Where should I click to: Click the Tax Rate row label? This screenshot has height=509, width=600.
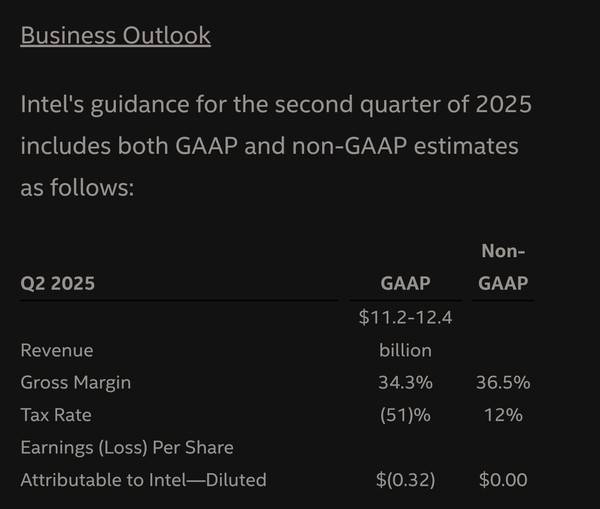56,415
